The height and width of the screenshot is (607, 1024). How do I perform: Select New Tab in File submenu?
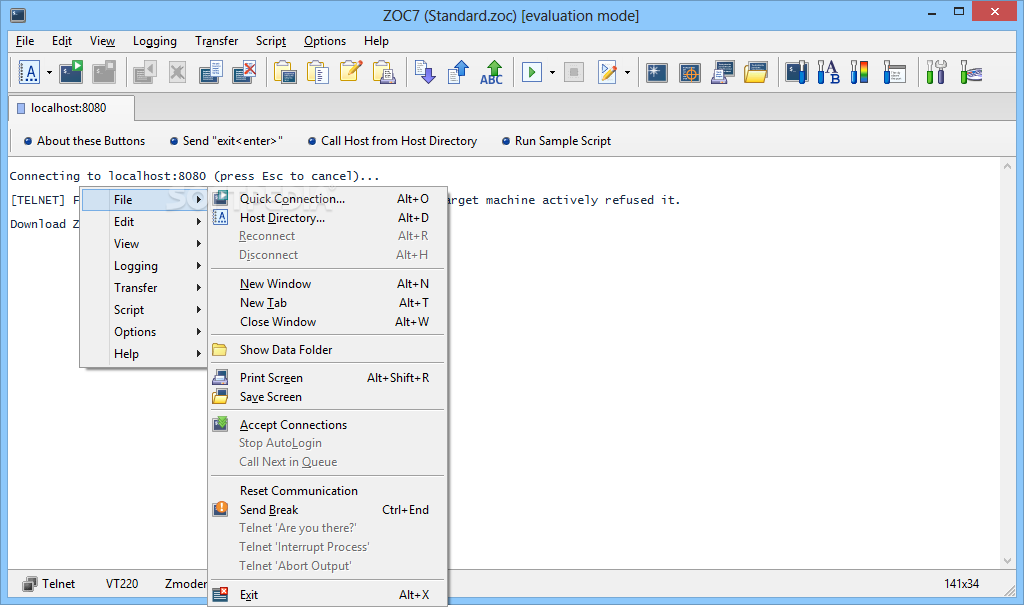point(328,303)
